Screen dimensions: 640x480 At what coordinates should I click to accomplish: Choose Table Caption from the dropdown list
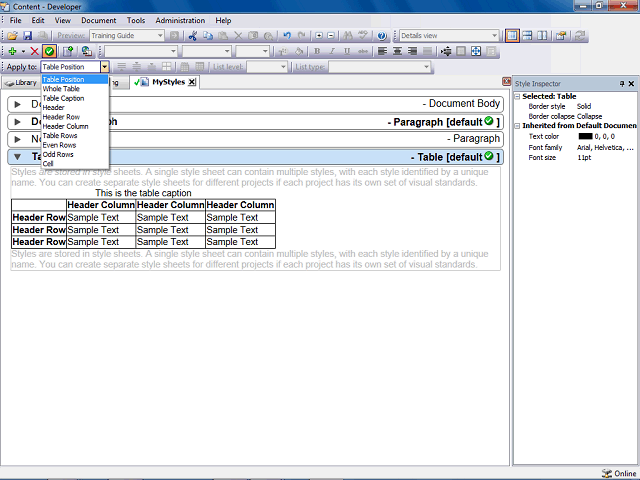pyautogui.click(x=75, y=98)
